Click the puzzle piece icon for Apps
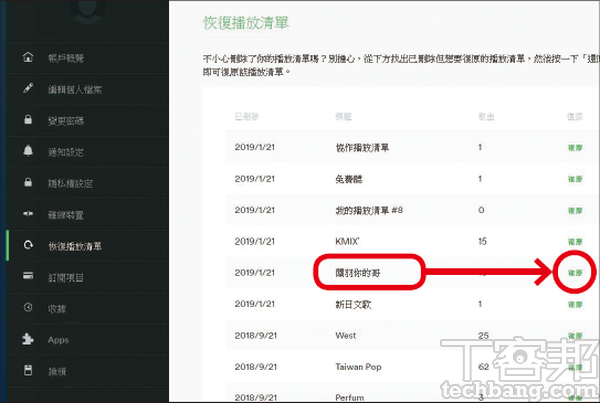The height and width of the screenshot is (403, 600). click(x=28, y=339)
